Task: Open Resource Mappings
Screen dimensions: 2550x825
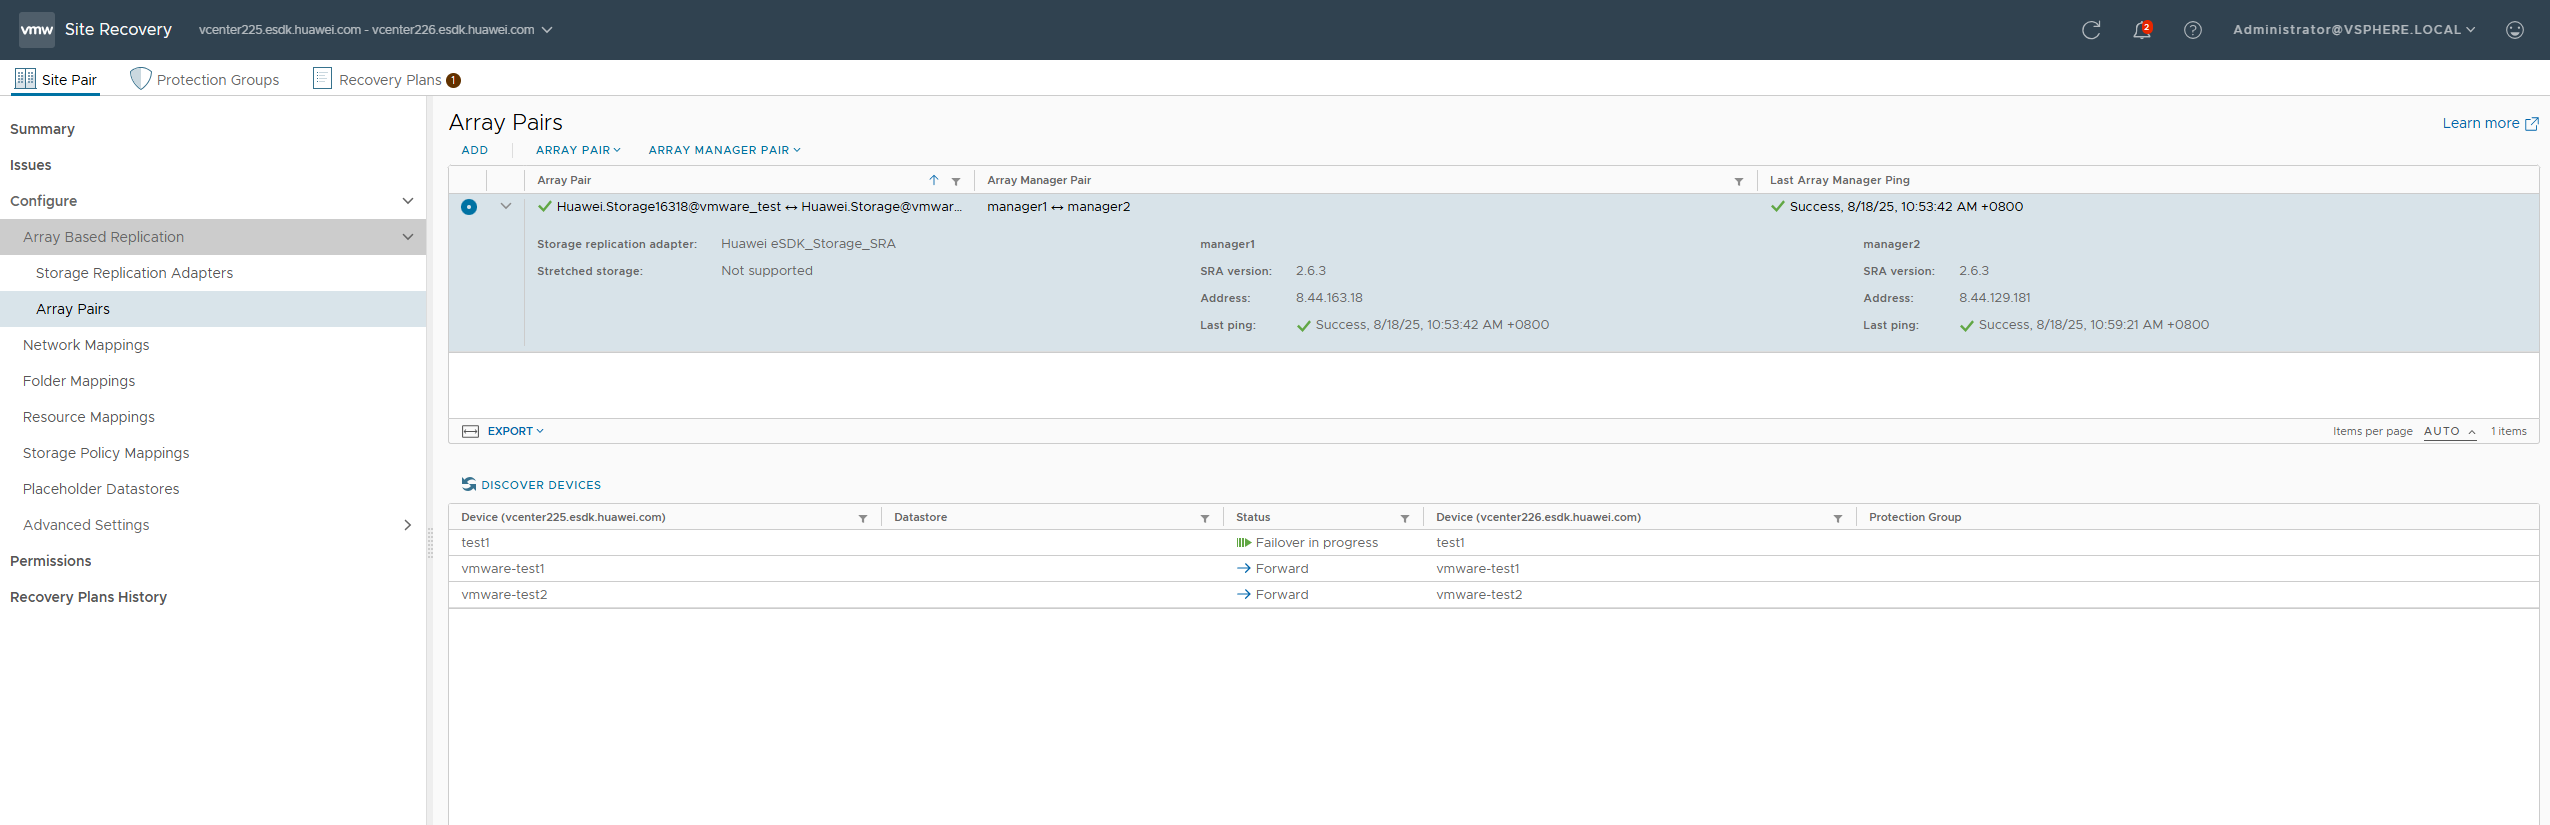Action: point(89,417)
